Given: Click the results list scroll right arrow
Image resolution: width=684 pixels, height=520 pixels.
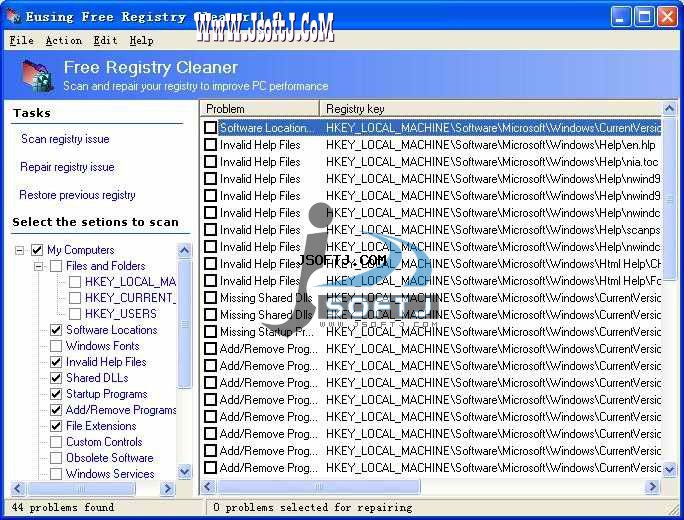Looking at the screenshot, I should click(x=653, y=486).
